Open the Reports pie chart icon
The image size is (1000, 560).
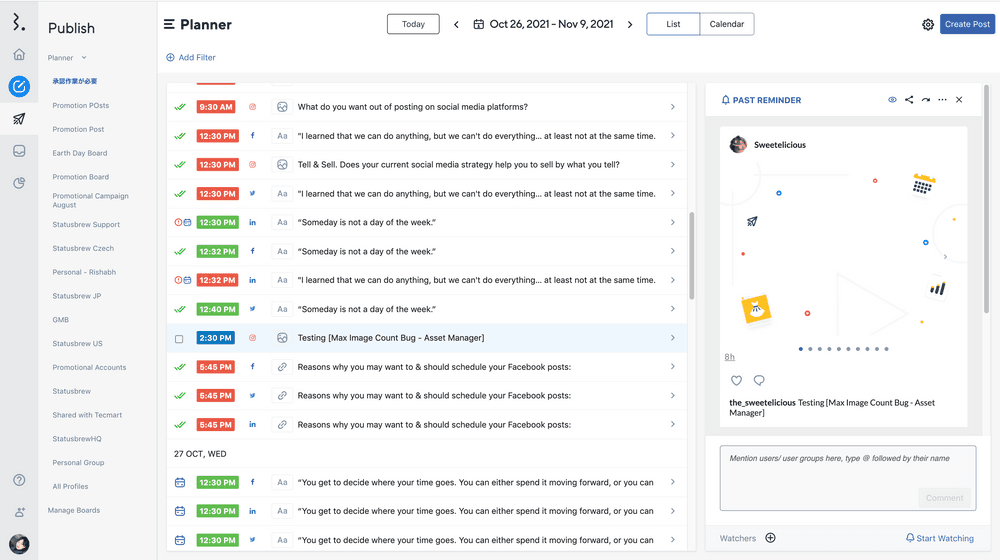[19, 183]
